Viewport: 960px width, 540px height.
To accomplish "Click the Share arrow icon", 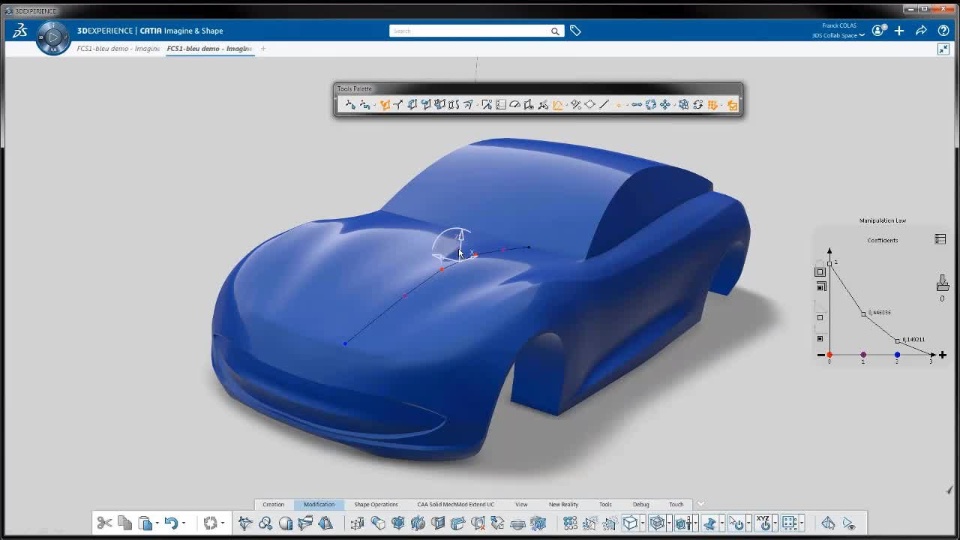I will click(921, 31).
